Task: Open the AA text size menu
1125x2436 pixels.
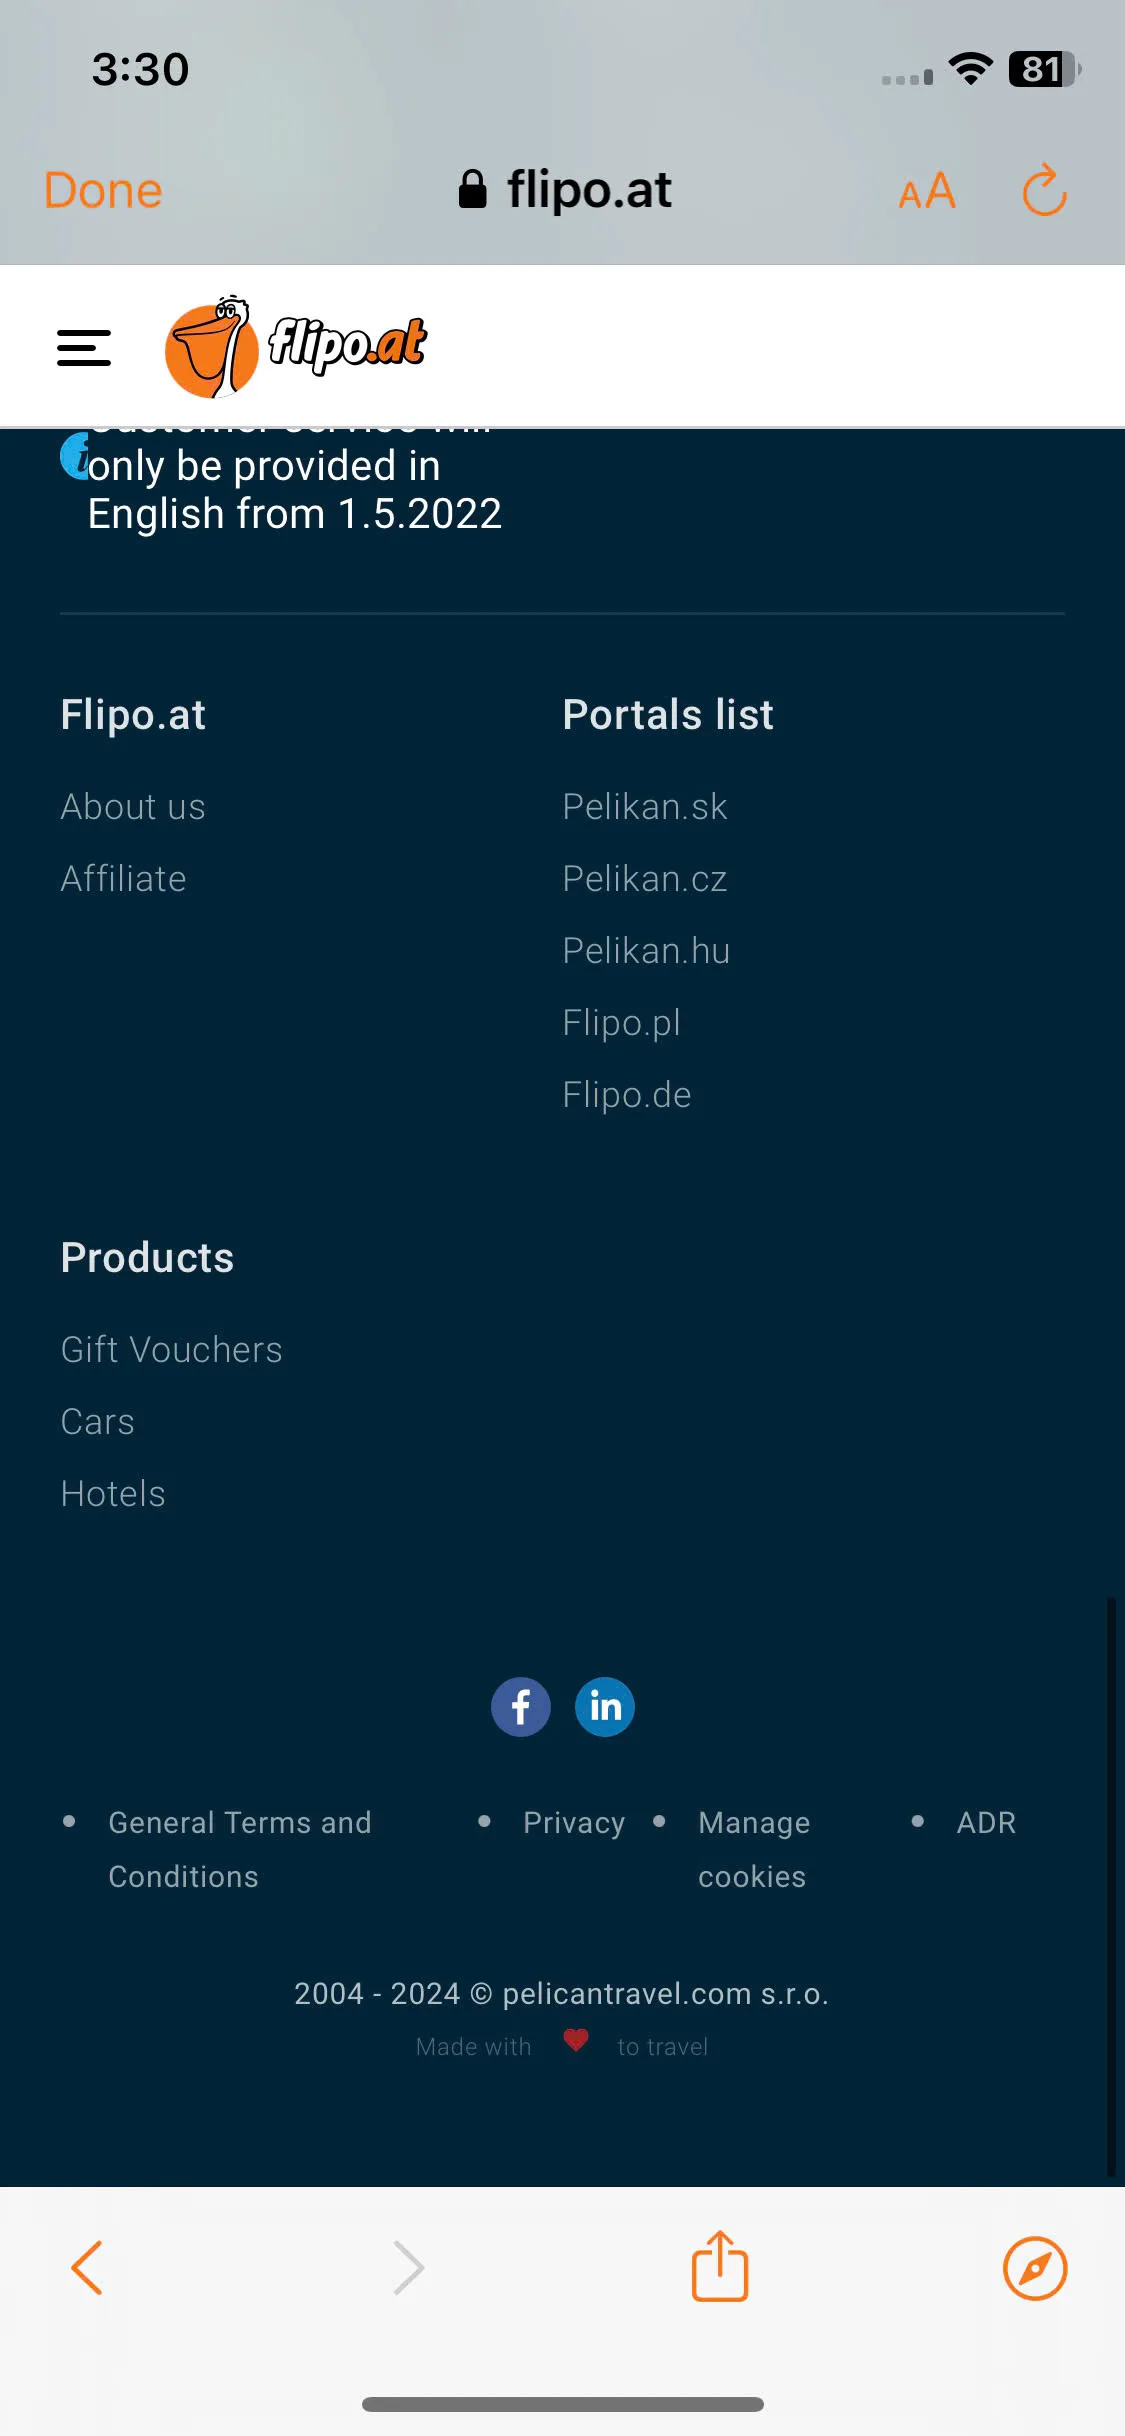Action: tap(927, 190)
